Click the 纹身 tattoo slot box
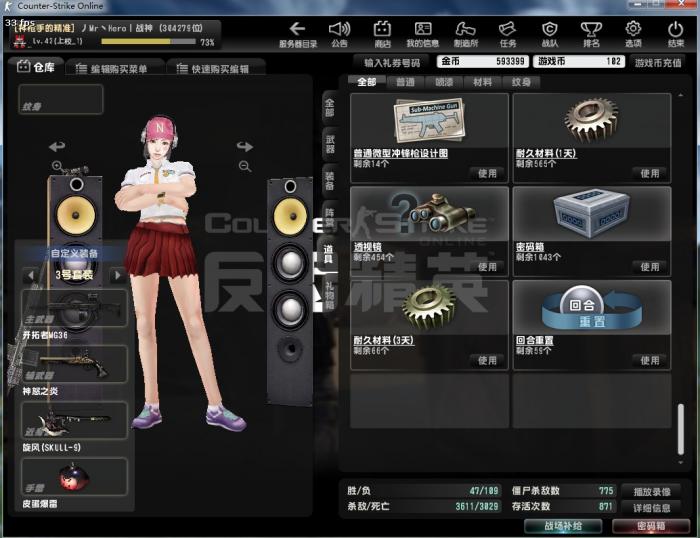This screenshot has width=700, height=538. pos(61,99)
